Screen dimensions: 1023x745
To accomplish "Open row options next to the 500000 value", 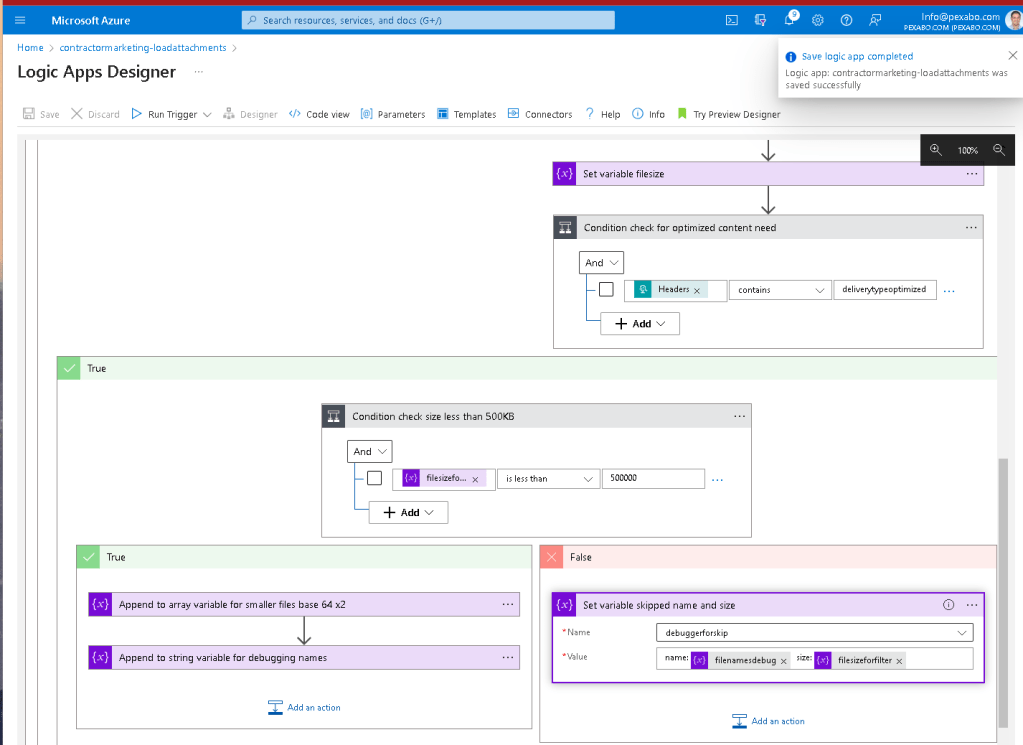I will [x=718, y=479].
